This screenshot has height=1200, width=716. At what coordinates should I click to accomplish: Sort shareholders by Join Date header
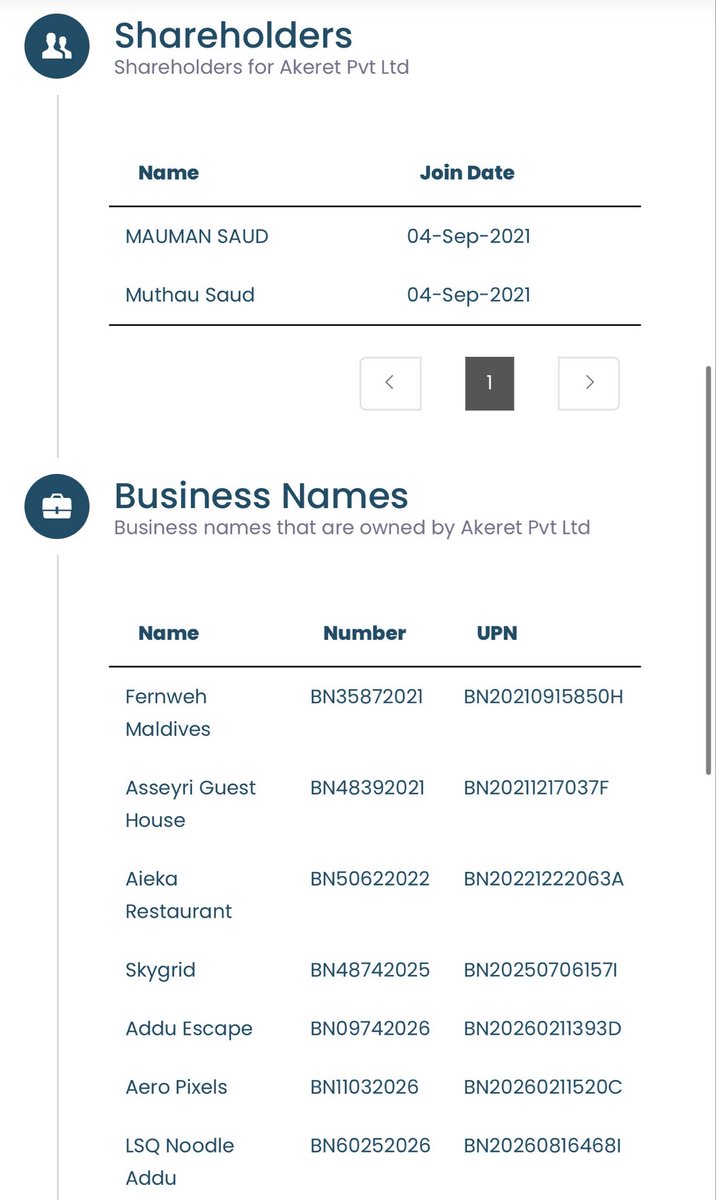(x=467, y=173)
